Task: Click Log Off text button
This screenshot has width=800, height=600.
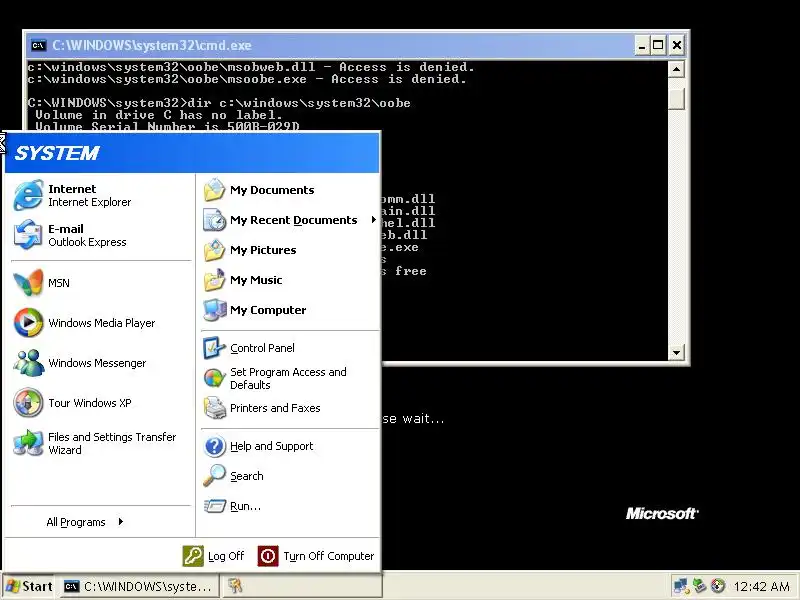Action: coord(226,556)
